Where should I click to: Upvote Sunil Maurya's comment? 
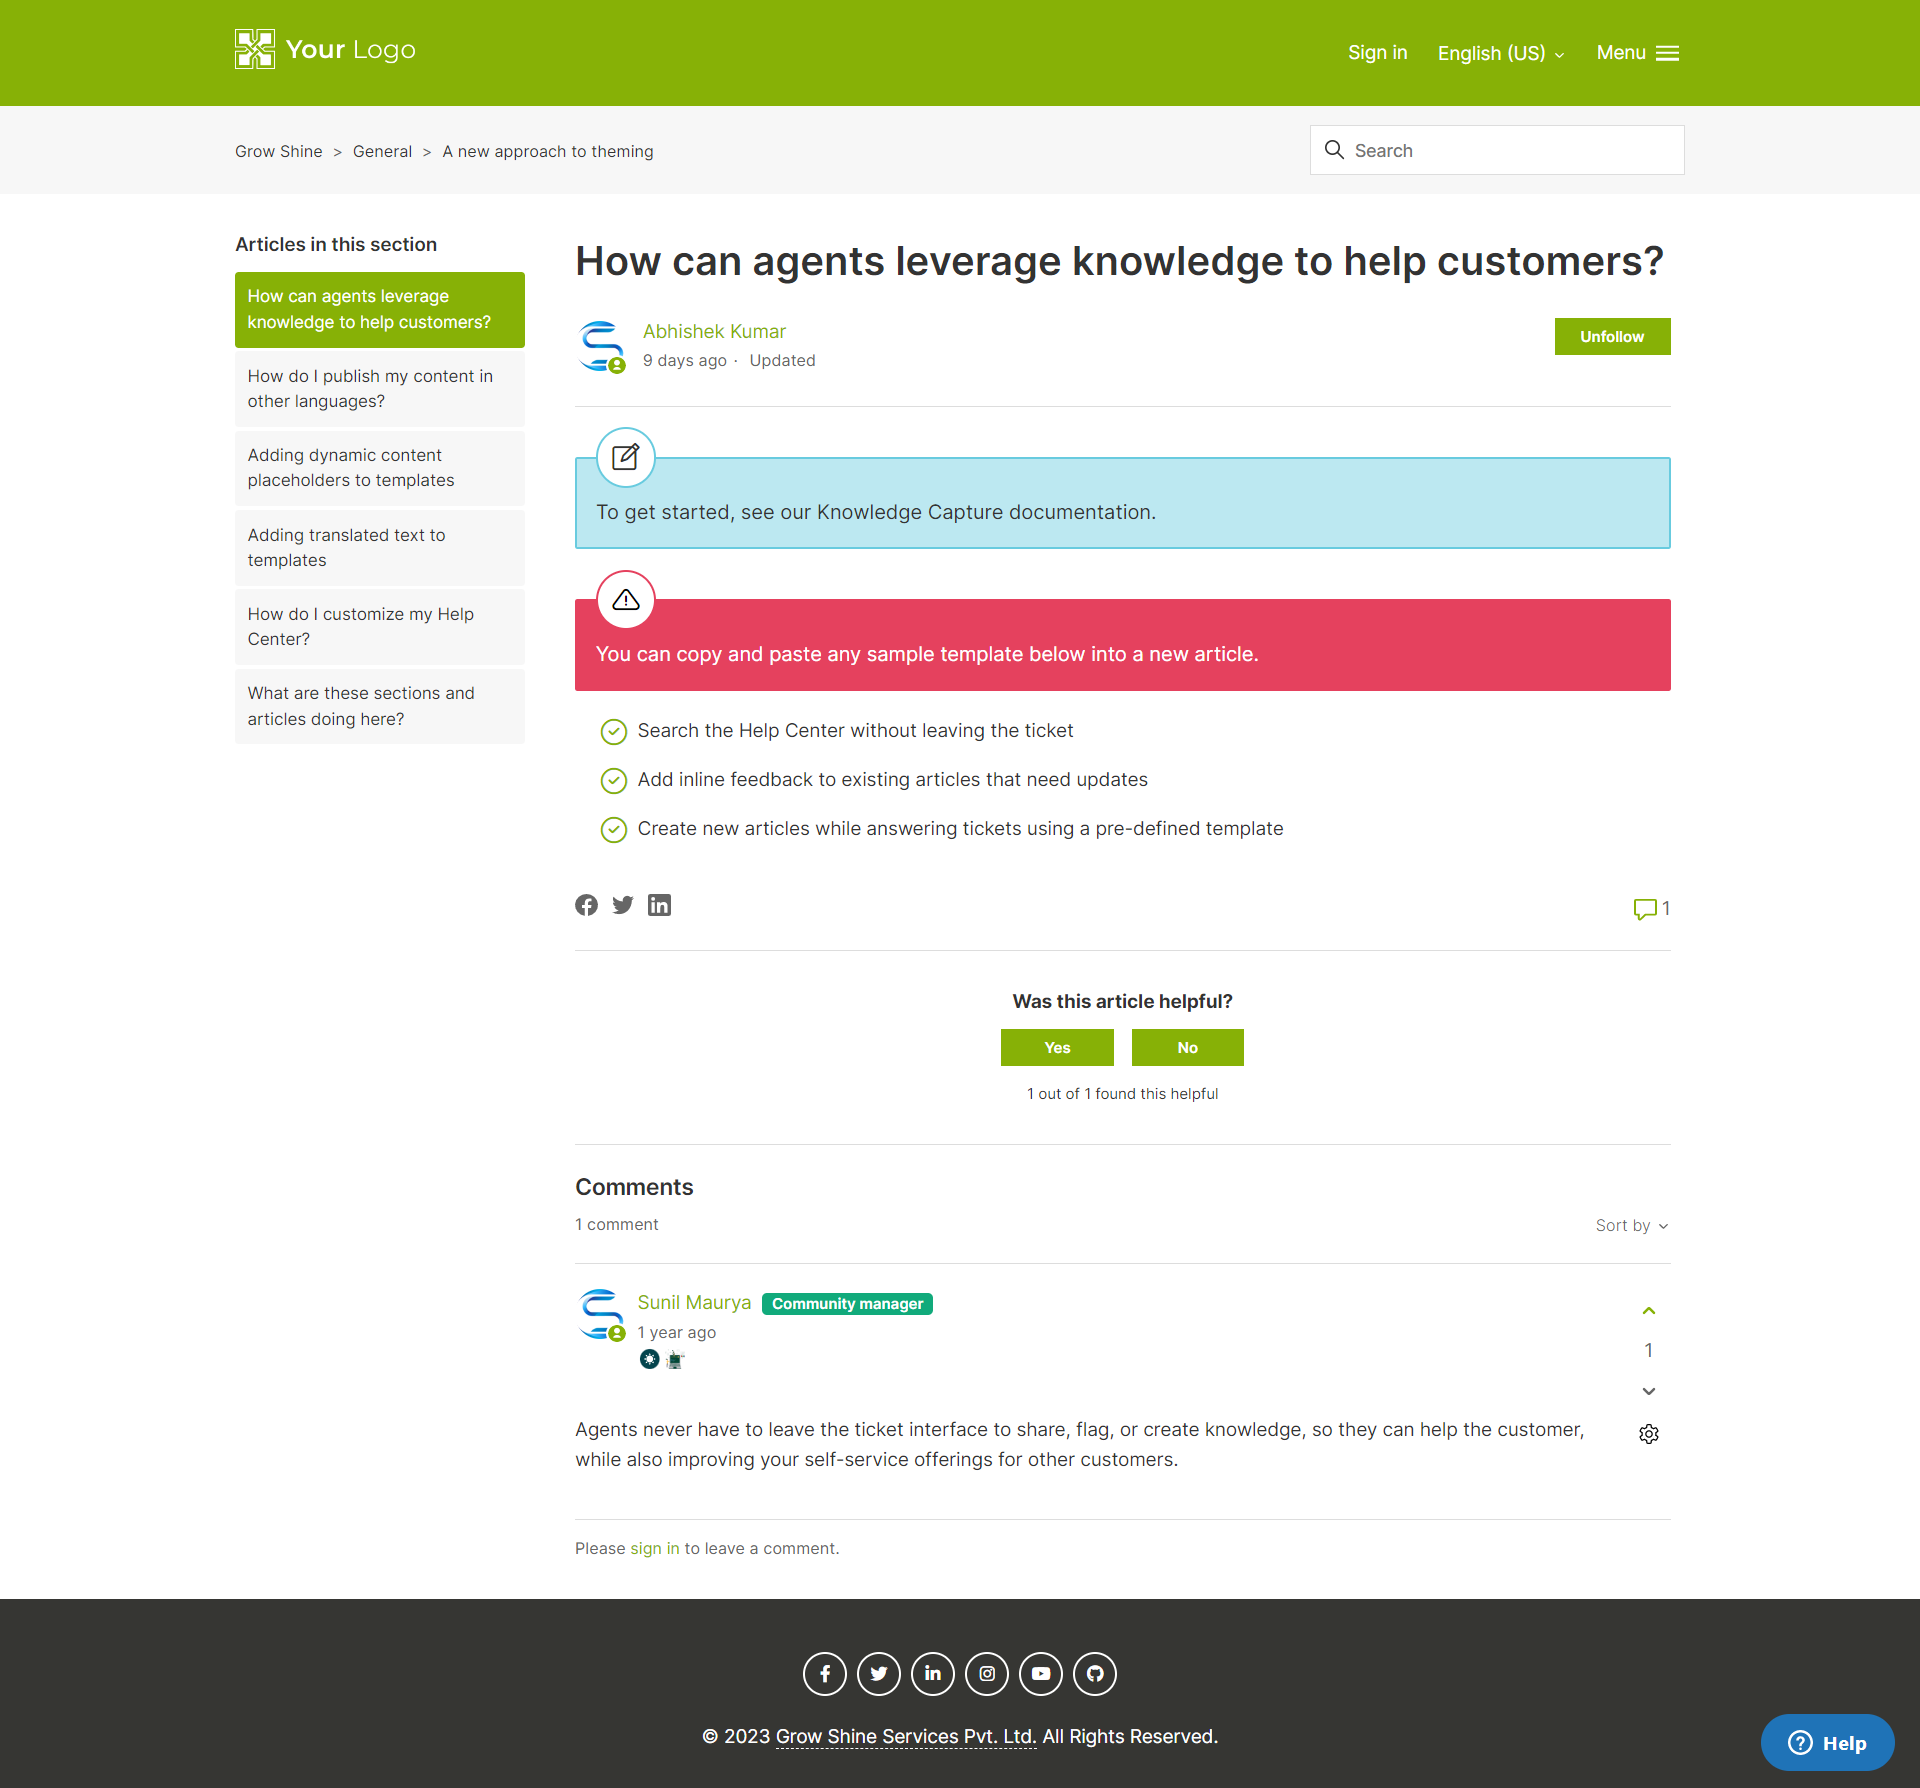click(x=1649, y=1311)
